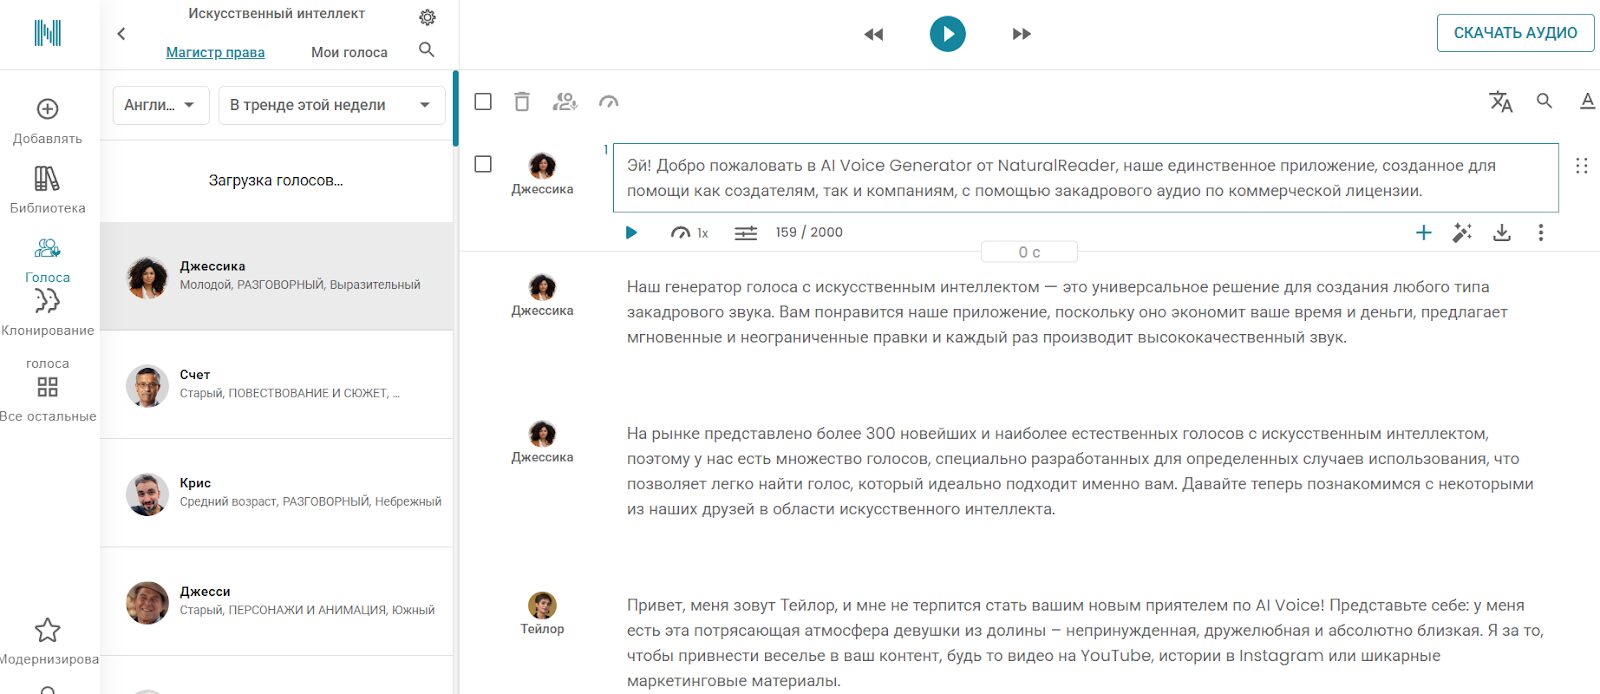
Task: Switch to Магистр права tab
Action: (215, 52)
